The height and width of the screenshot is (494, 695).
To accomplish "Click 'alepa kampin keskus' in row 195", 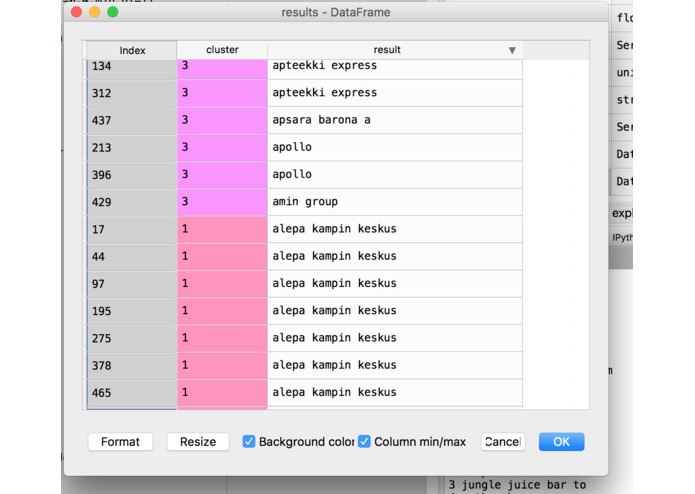I will (x=395, y=311).
